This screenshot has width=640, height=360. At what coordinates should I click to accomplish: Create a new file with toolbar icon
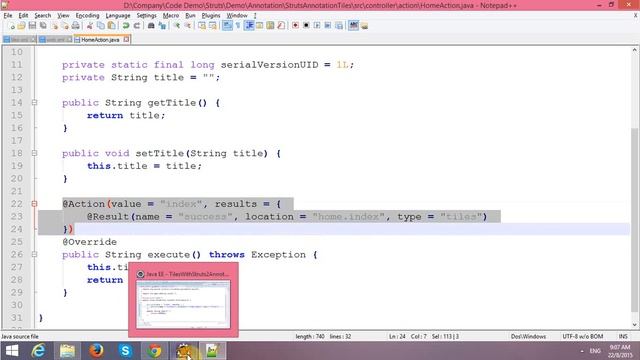(11, 26)
